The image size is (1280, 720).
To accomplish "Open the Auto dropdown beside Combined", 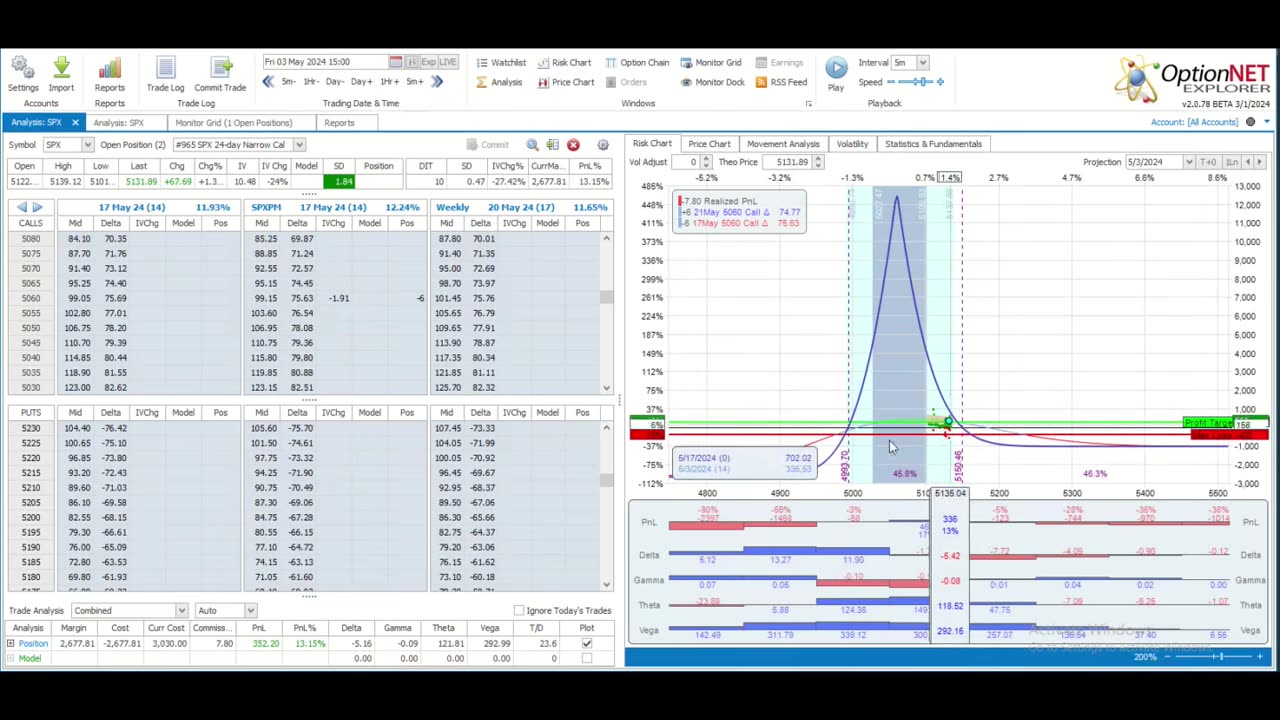I will [250, 610].
